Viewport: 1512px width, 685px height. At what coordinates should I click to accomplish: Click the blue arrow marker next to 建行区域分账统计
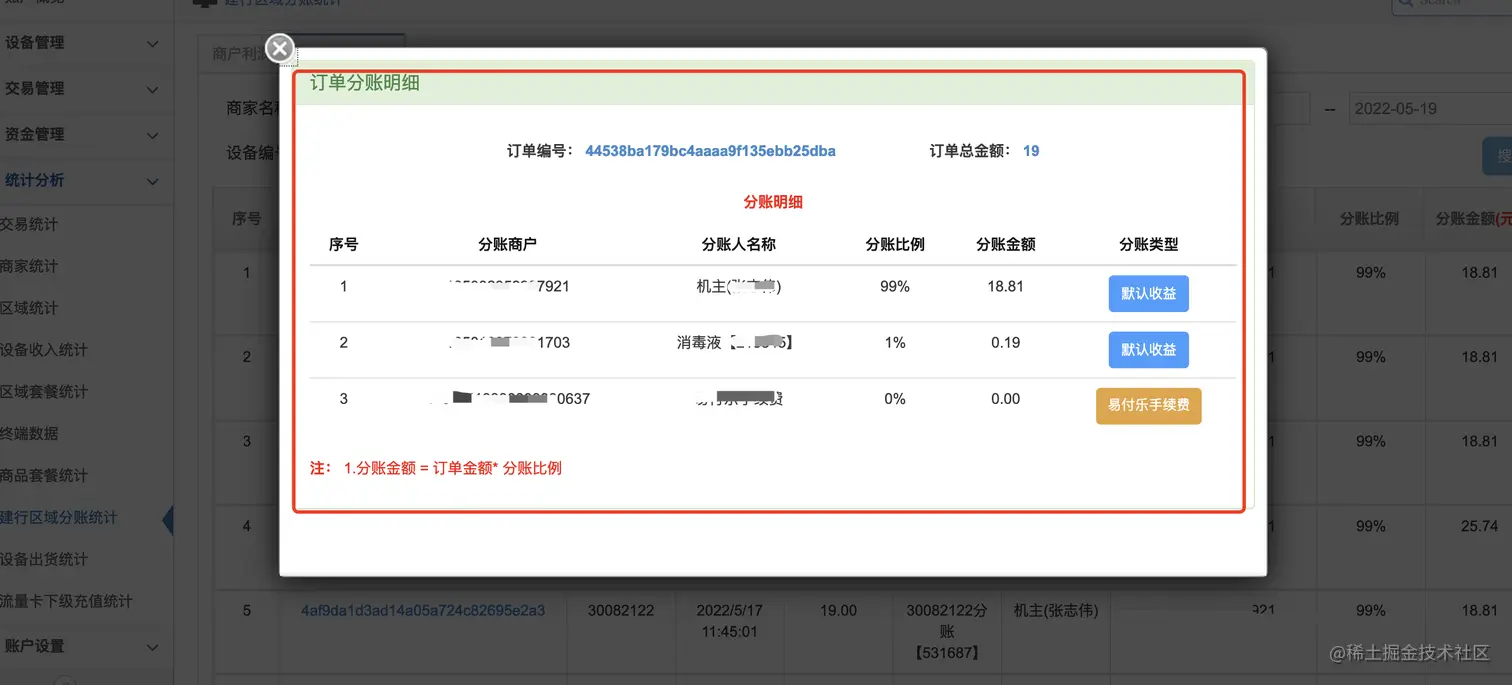[168, 520]
